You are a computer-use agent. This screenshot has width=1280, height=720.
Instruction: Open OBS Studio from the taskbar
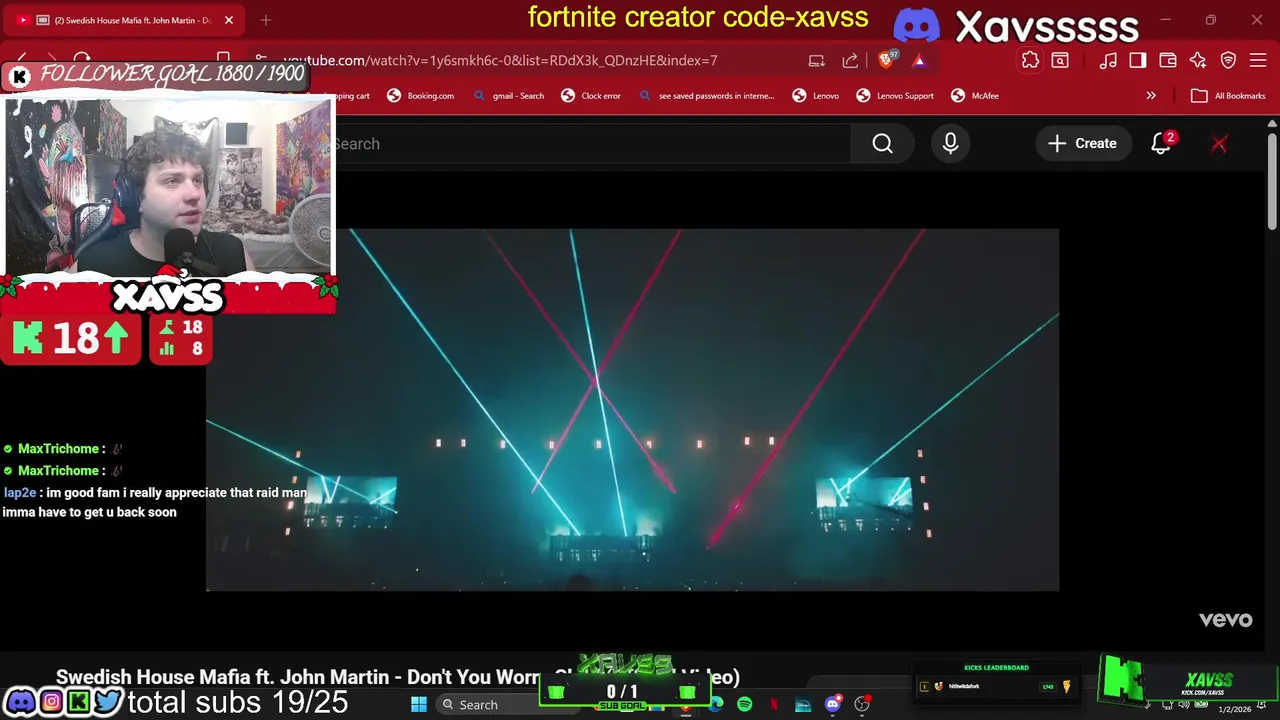point(862,704)
